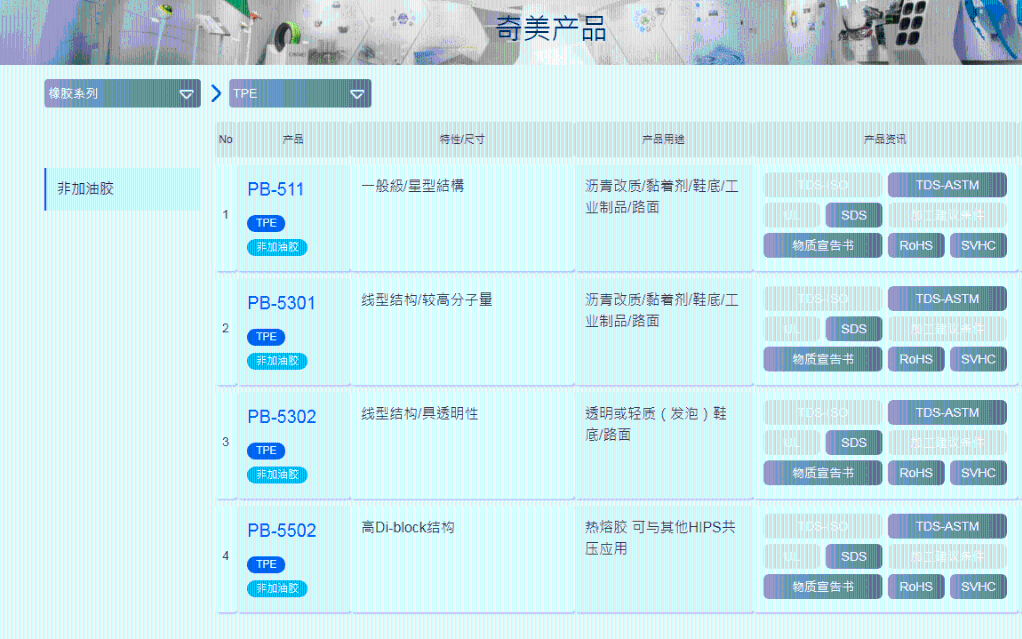1022x639 pixels.
Task: Click the TPE tag under PB-511
Action: 266,223
